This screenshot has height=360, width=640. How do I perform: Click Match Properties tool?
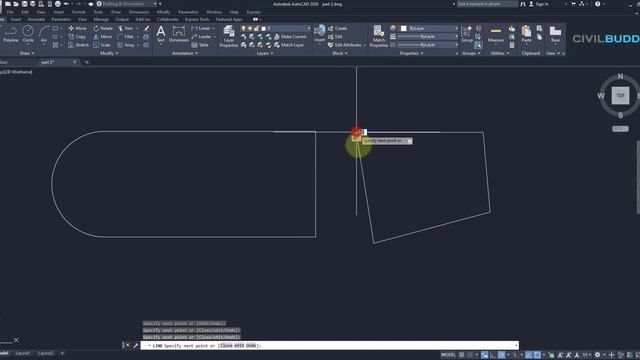click(x=378, y=36)
